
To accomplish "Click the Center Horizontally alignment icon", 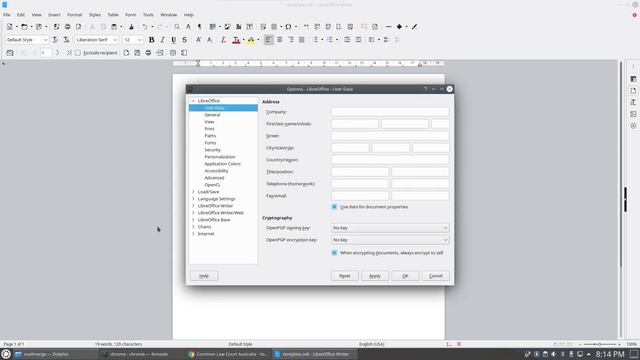I will [280, 40].
